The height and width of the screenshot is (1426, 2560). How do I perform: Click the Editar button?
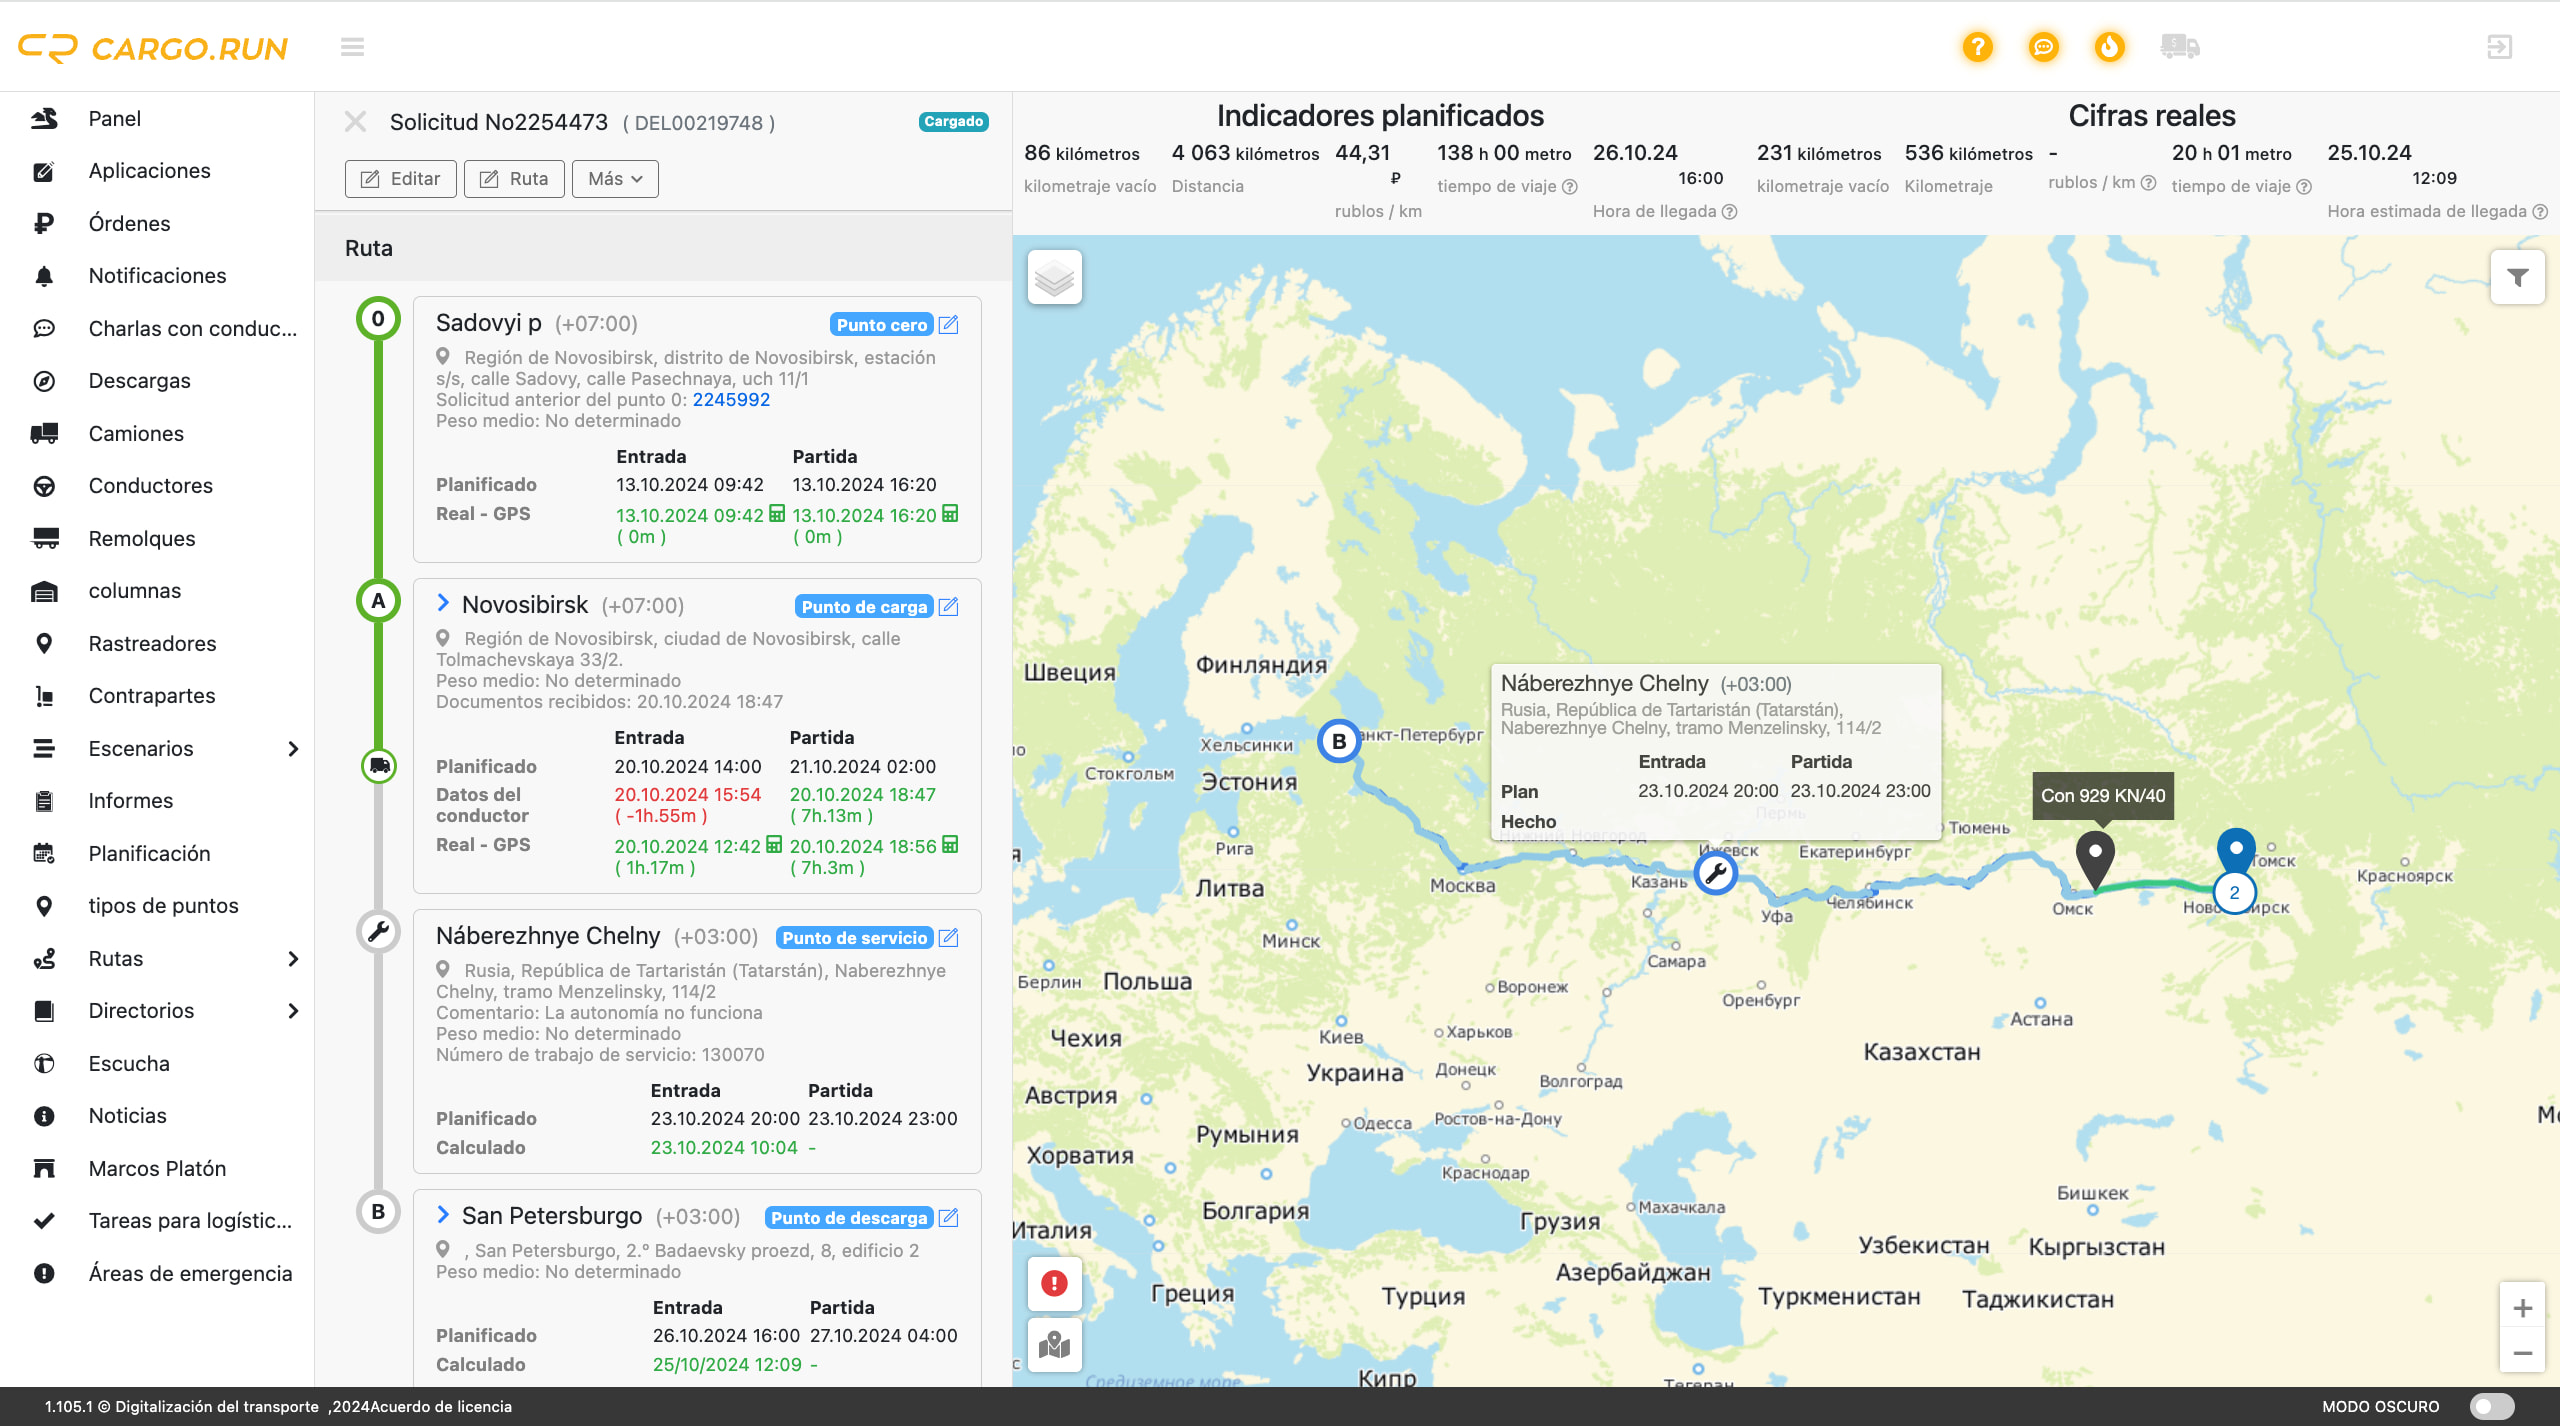400,179
